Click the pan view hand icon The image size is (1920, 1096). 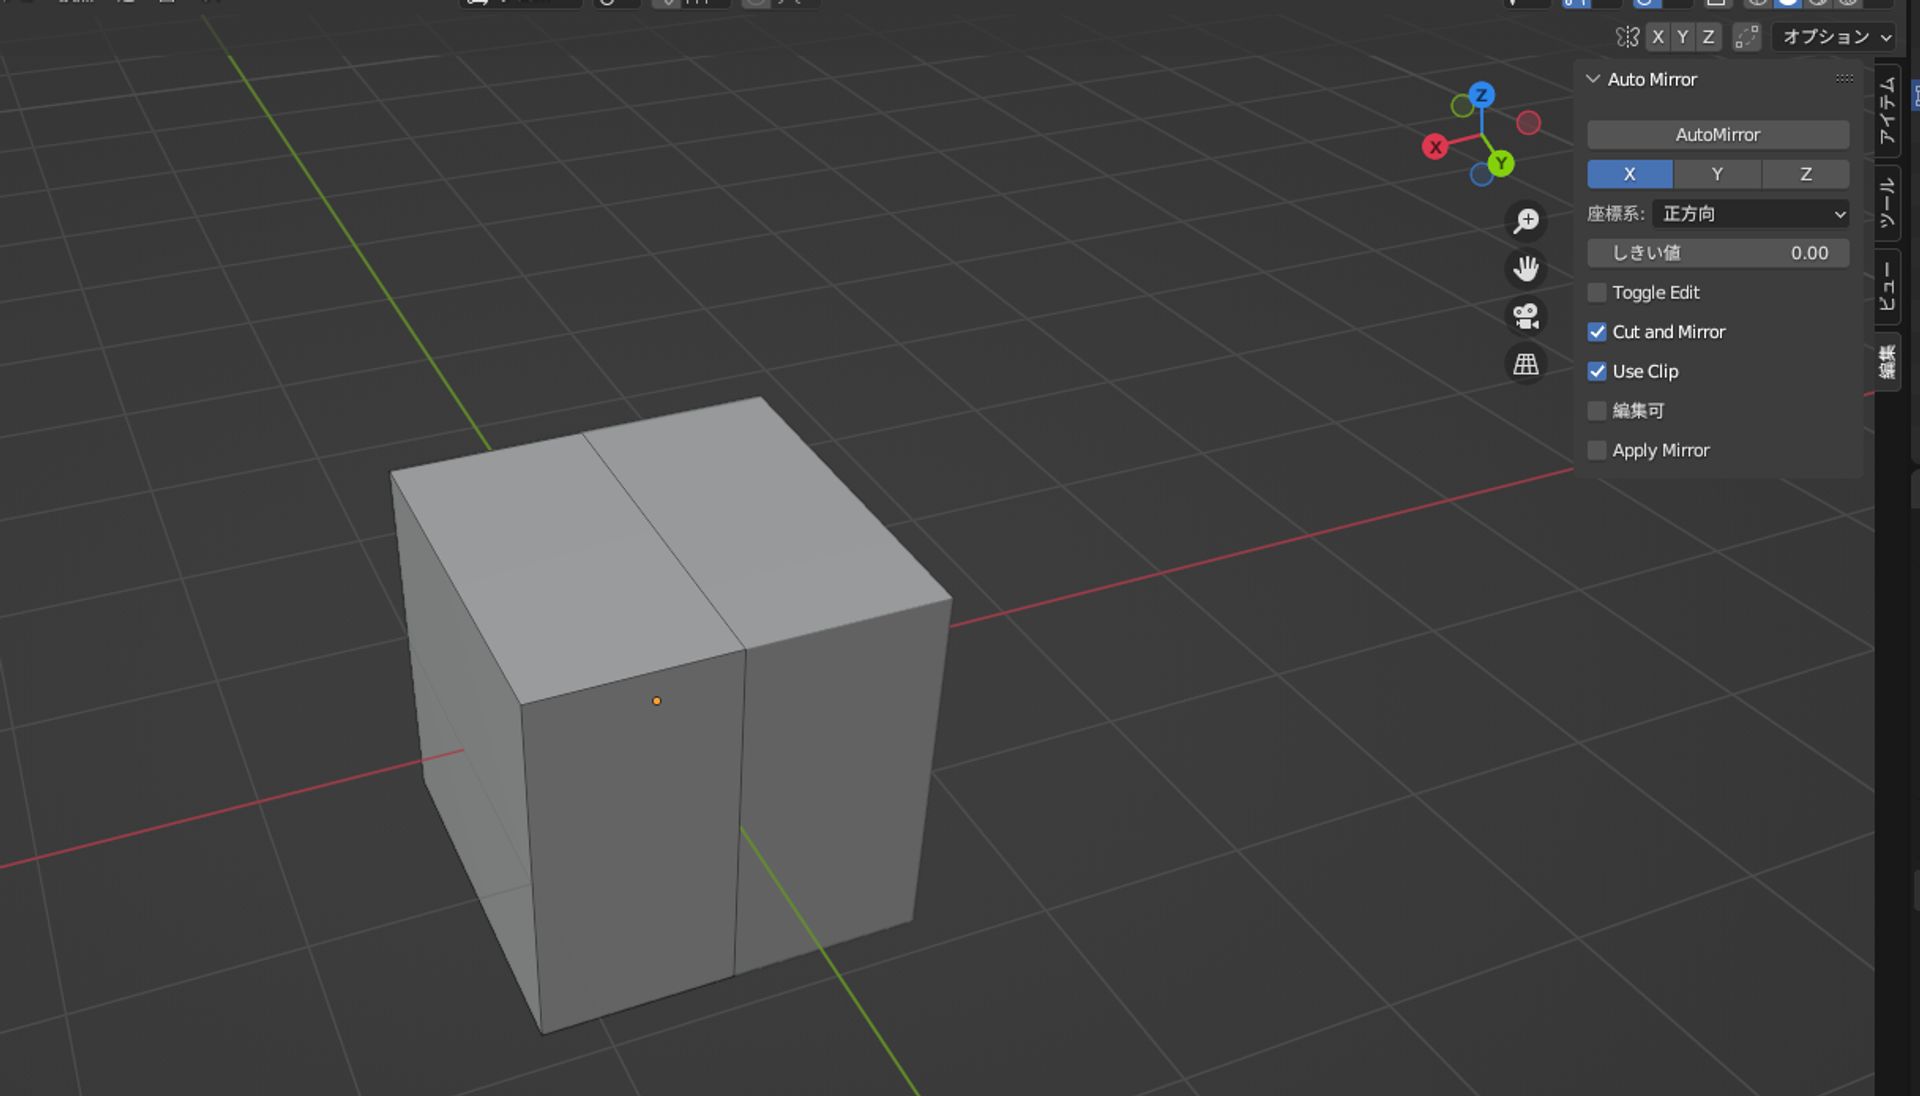pyautogui.click(x=1526, y=268)
